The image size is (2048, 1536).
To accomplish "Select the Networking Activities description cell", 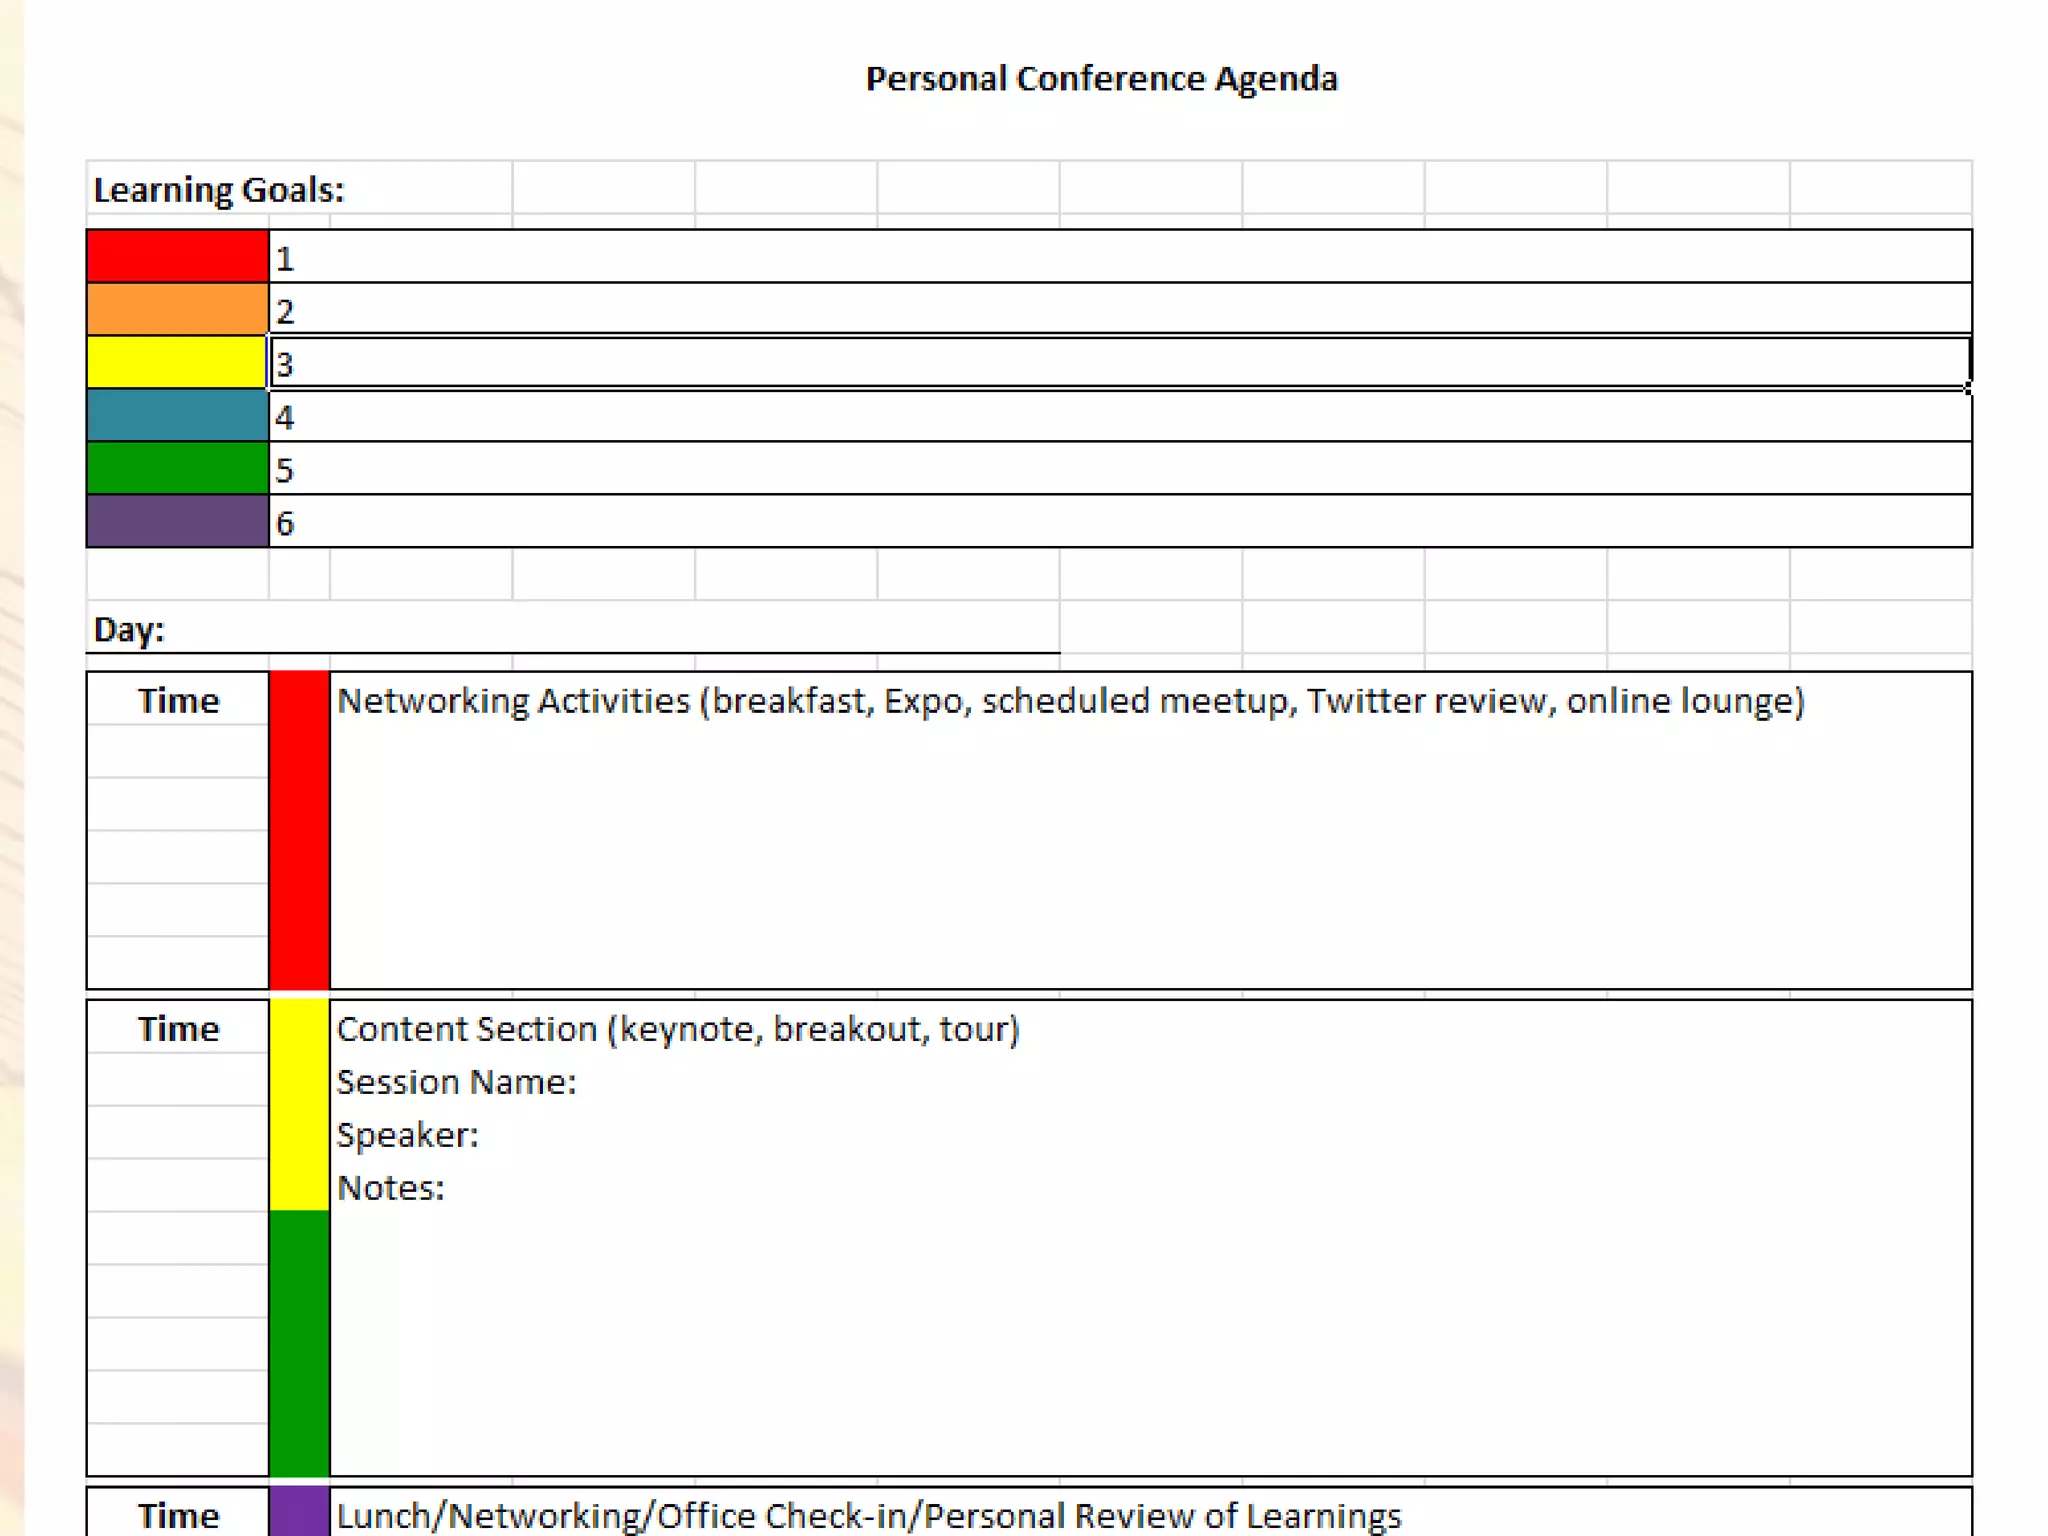I will (1070, 701).
